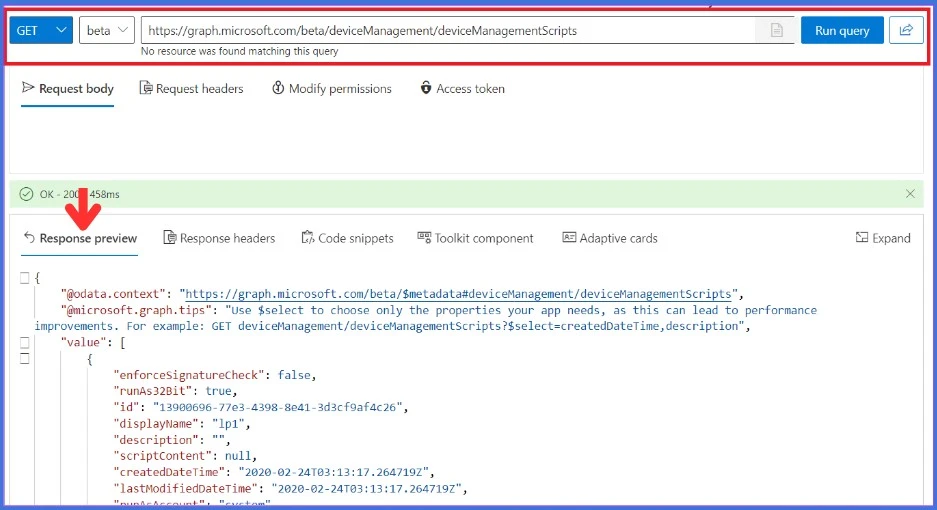Select the Response headers tab
Image resolution: width=937 pixels, height=510 pixels.
[x=219, y=238]
